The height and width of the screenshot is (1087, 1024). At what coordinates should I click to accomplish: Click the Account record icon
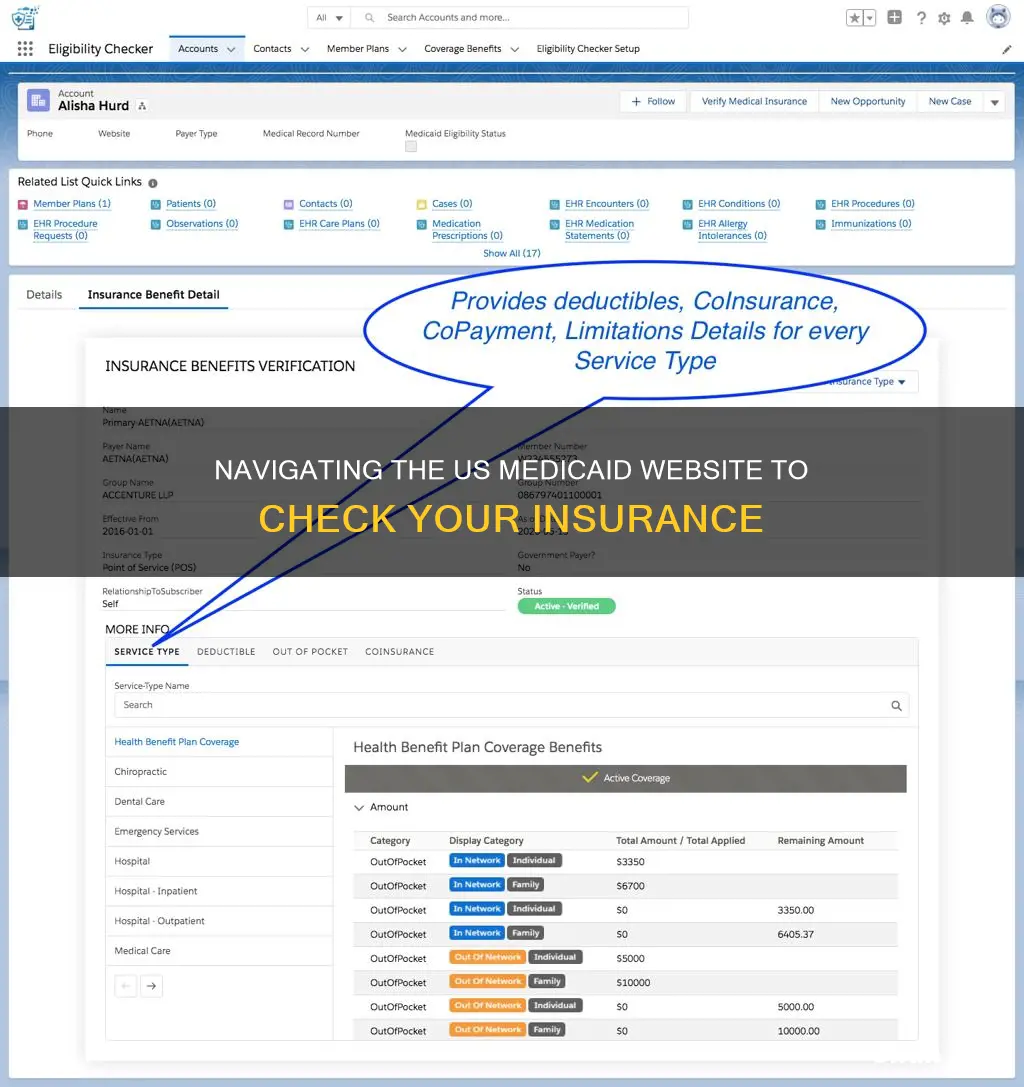(38, 101)
